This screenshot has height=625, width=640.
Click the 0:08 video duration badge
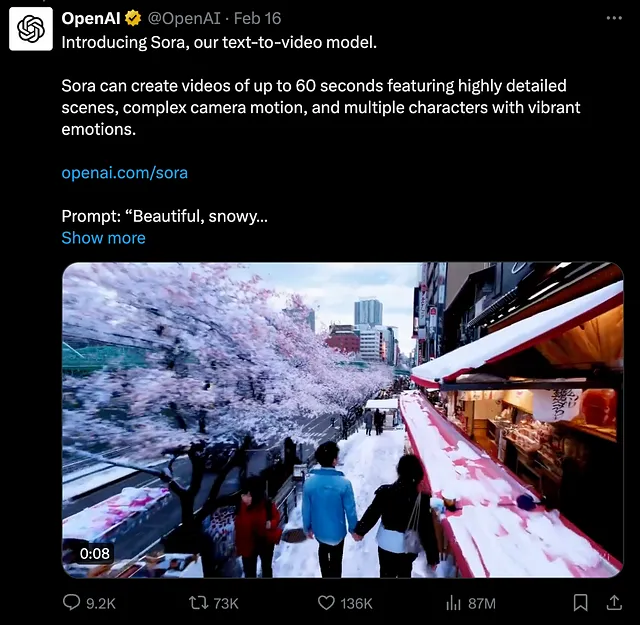(94, 554)
